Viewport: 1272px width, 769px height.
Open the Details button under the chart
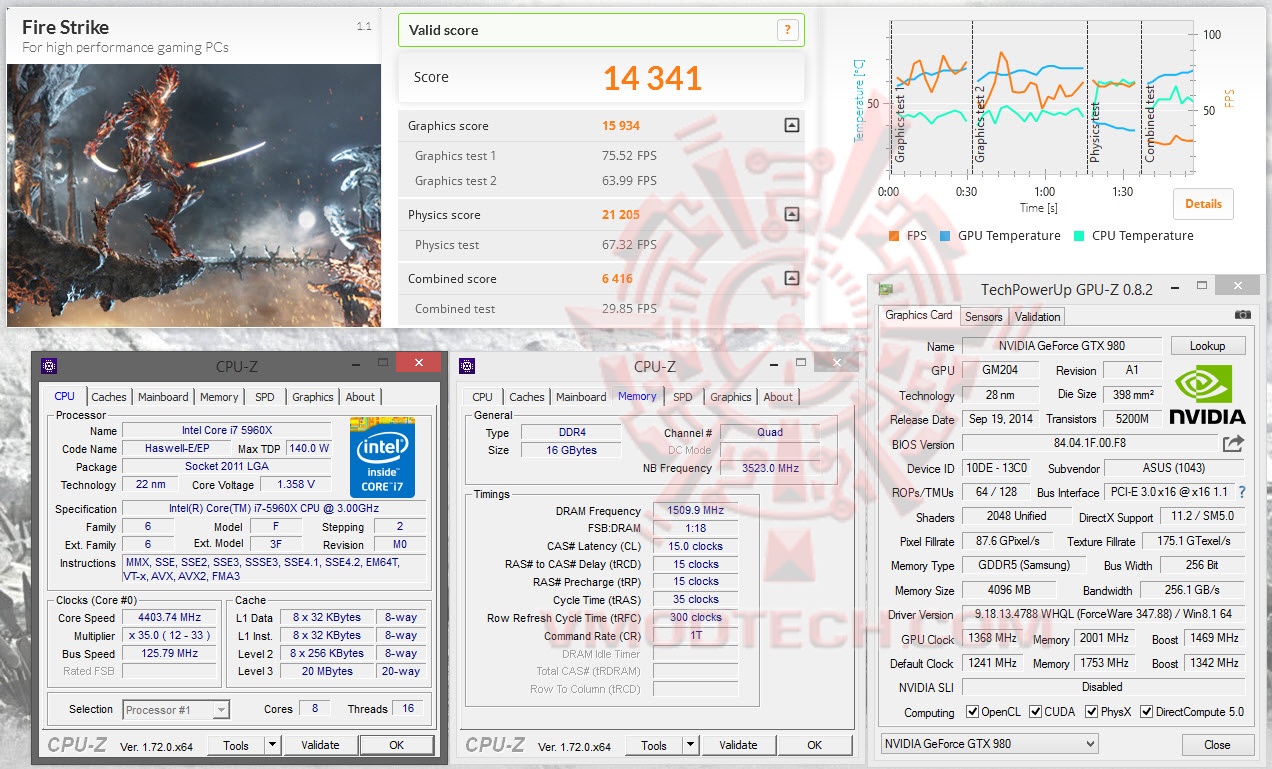(x=1203, y=204)
